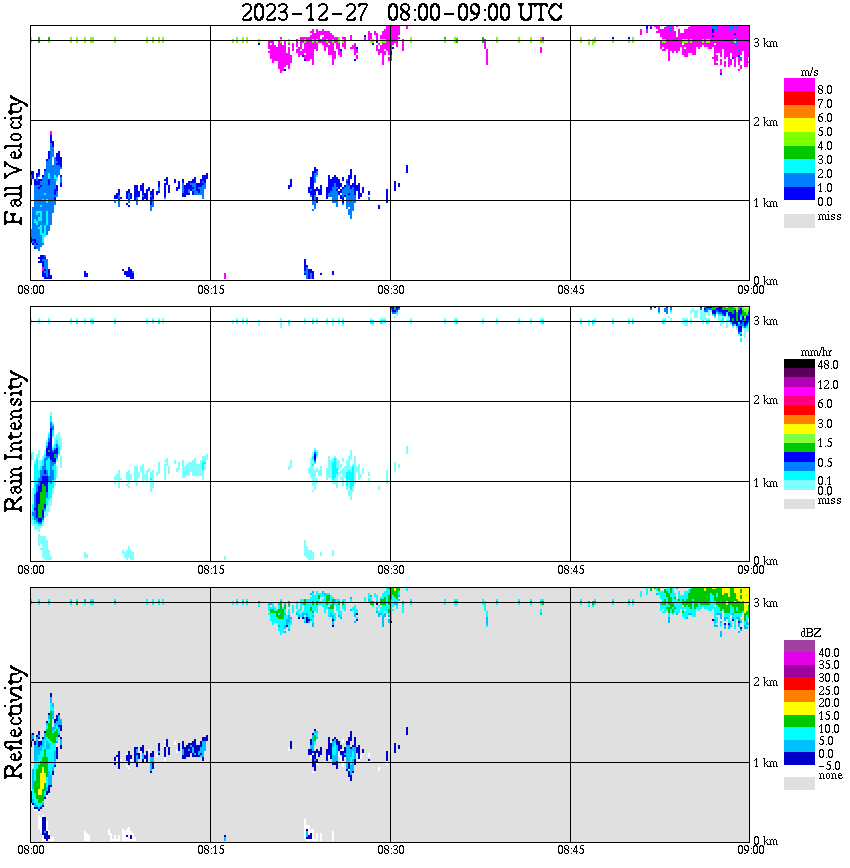Pick the red swatch in the dBZ legend
The height and width of the screenshot is (868, 850).
pos(799,683)
